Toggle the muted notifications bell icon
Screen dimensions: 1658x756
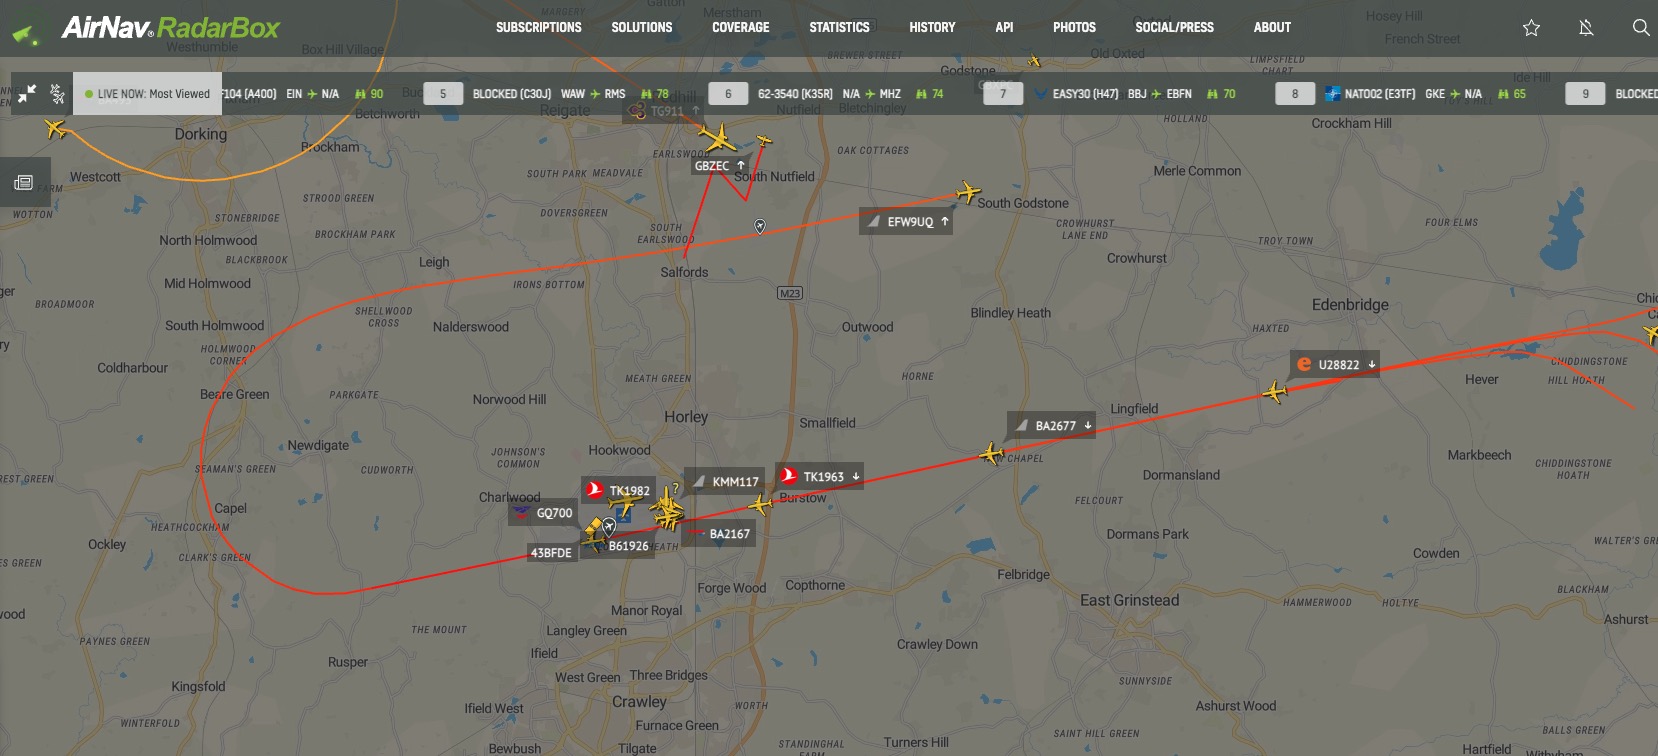(1586, 28)
